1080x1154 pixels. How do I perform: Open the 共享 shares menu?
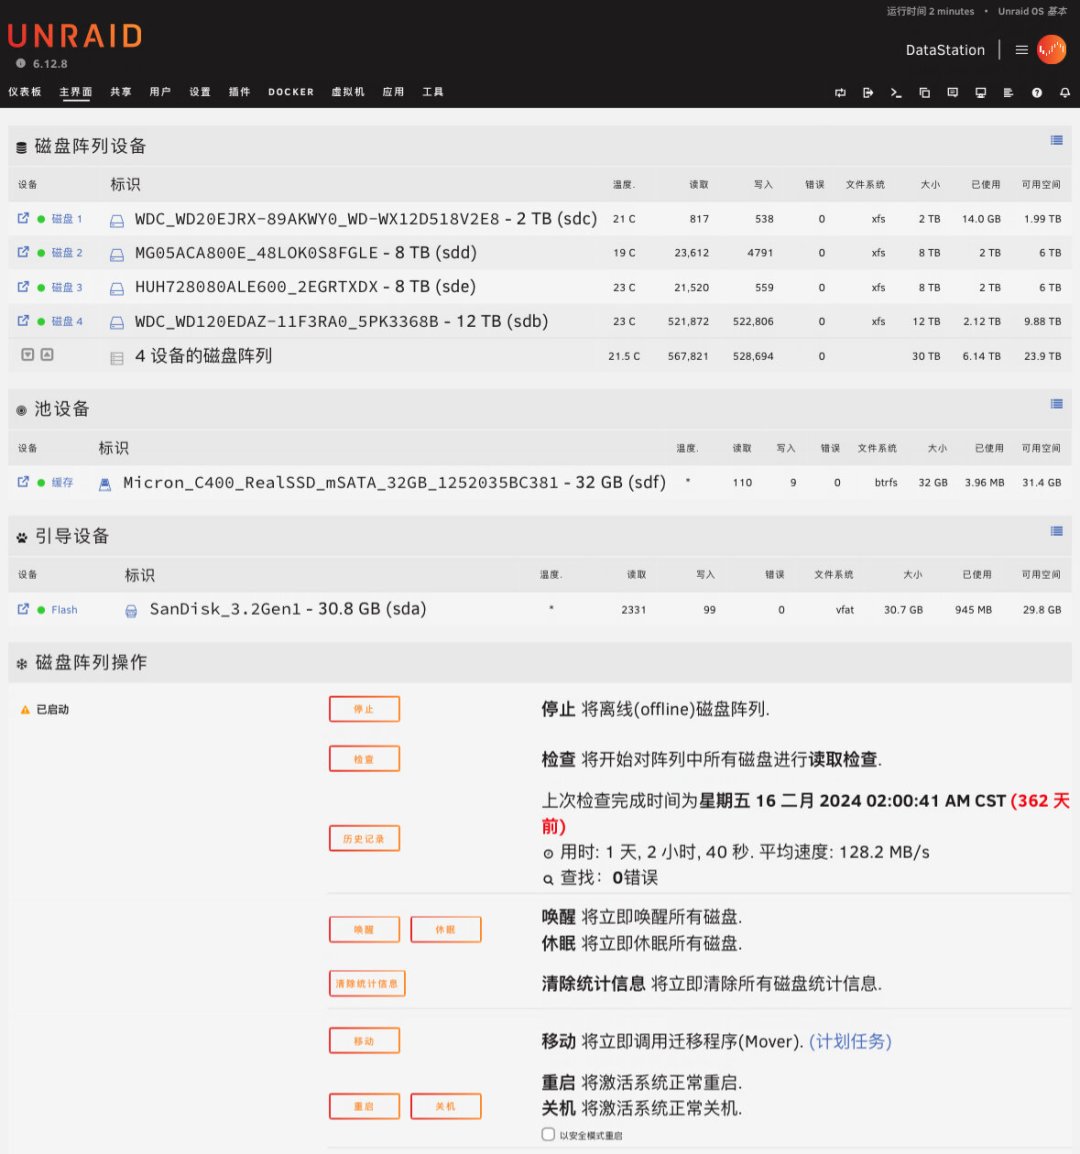(121, 92)
